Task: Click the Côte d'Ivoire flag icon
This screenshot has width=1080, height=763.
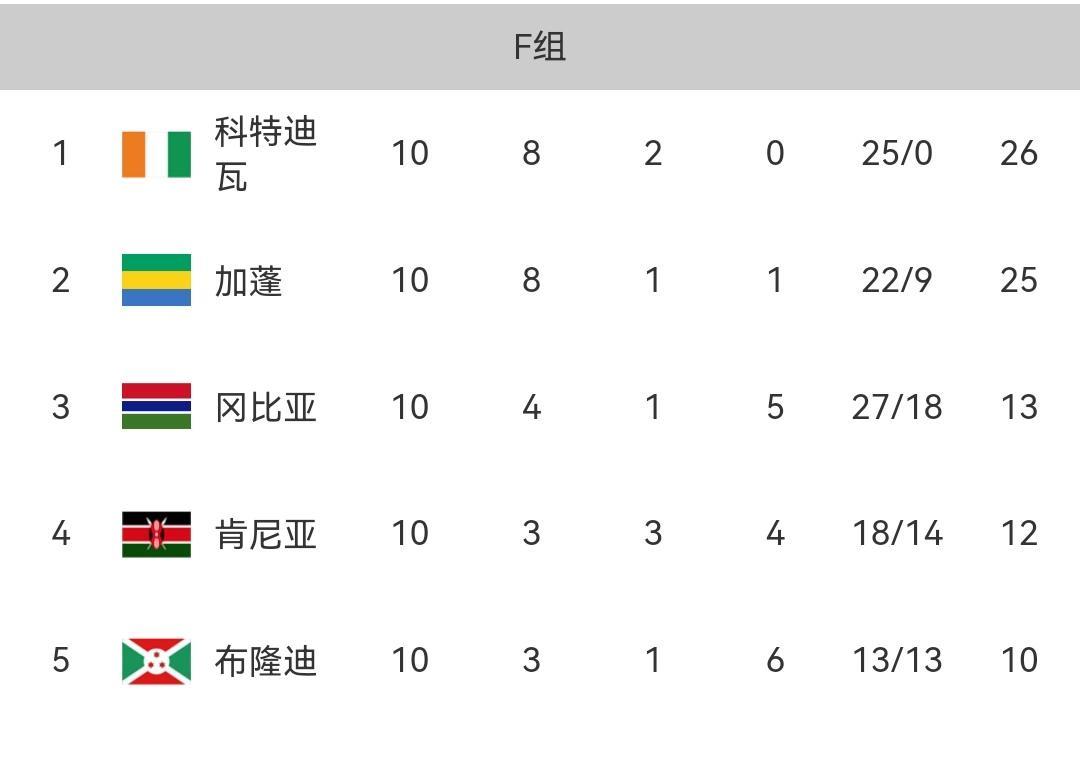Action: 156,154
